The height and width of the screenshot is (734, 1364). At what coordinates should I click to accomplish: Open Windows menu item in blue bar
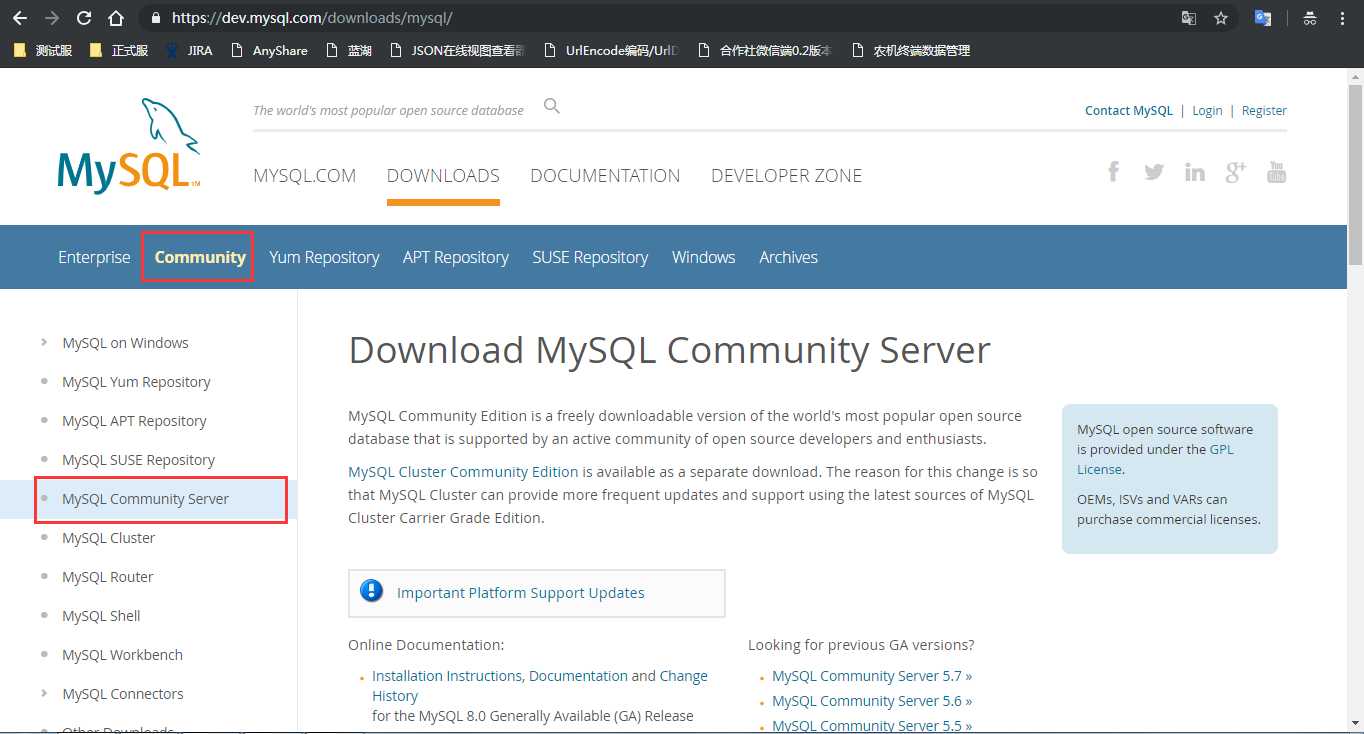(x=704, y=257)
